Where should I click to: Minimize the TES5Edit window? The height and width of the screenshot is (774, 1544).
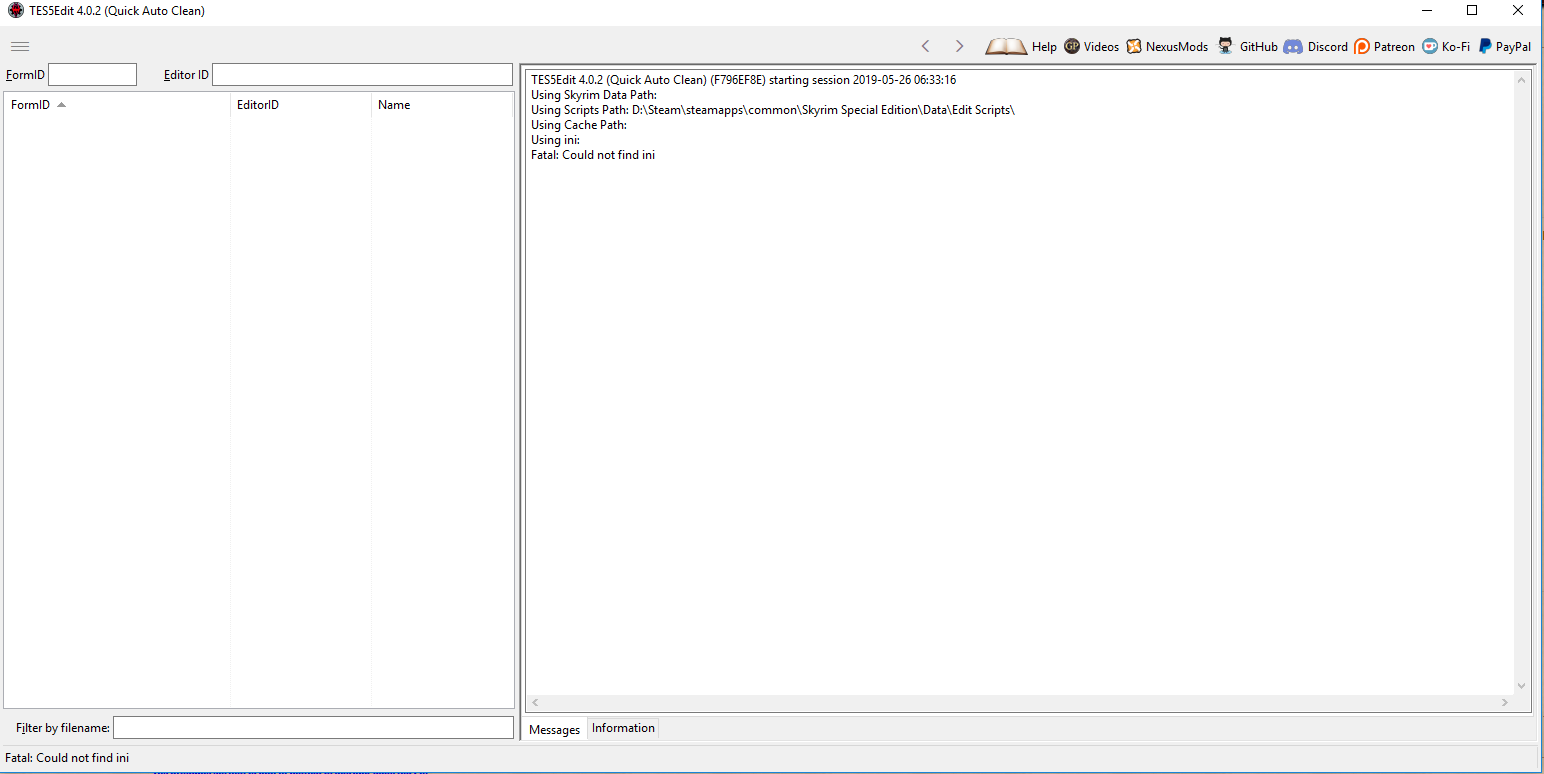1426,11
